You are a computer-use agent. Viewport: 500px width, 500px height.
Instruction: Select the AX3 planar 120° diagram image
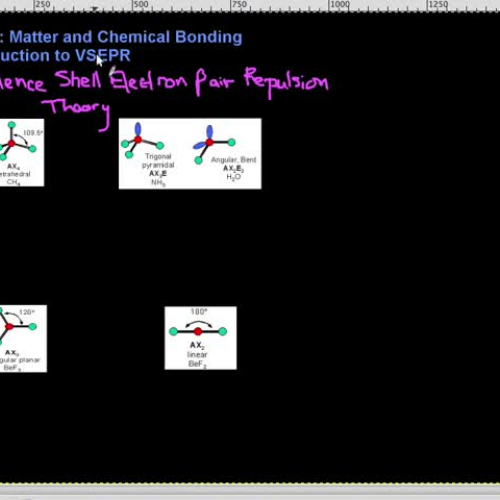[x=23, y=338]
